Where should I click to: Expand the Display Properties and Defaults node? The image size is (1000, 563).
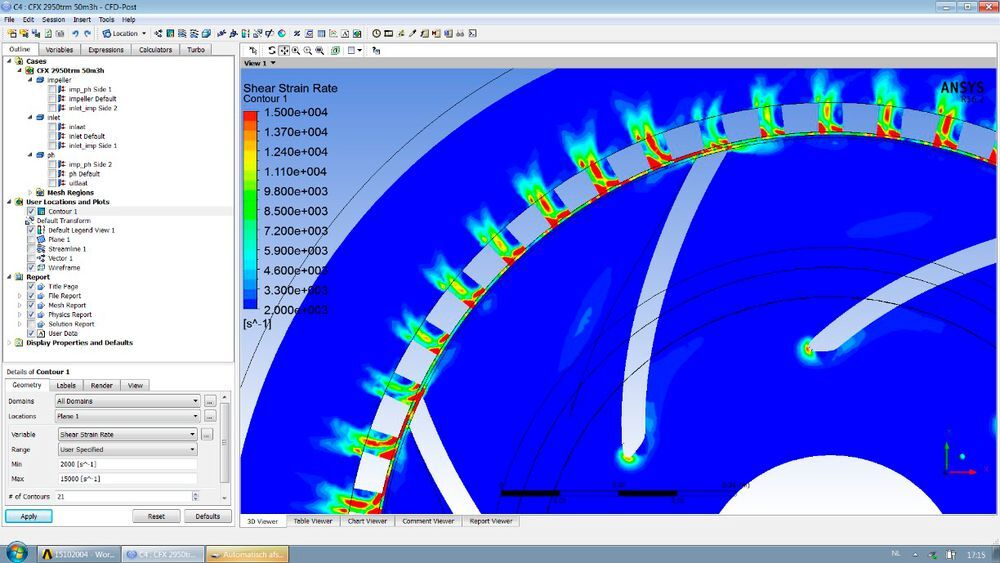[x=10, y=343]
